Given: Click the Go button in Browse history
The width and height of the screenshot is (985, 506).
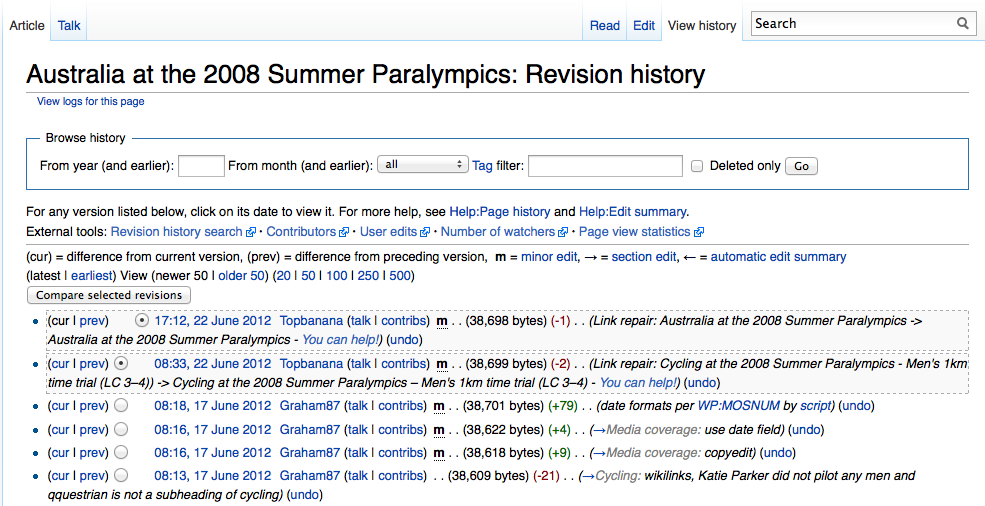Looking at the screenshot, I should [x=802, y=167].
